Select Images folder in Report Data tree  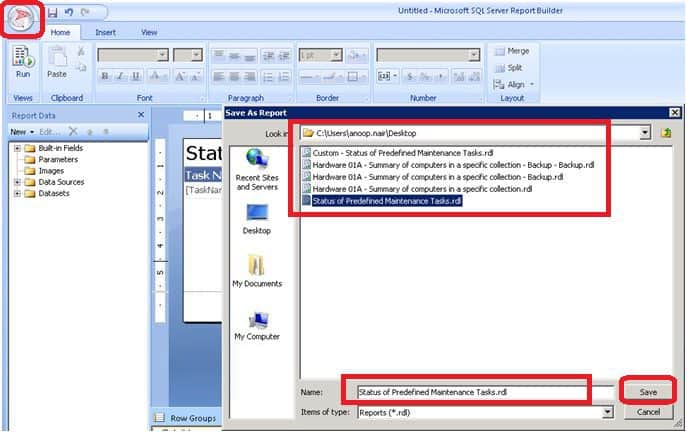coord(51,171)
